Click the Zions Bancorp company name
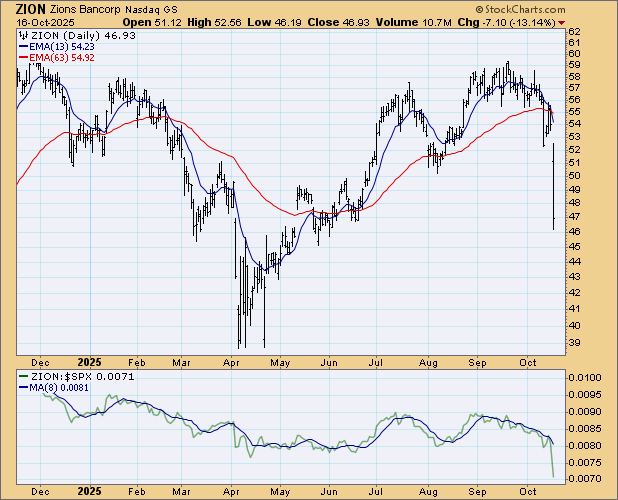Image resolution: width=618 pixels, height=500 pixels. tap(86, 10)
